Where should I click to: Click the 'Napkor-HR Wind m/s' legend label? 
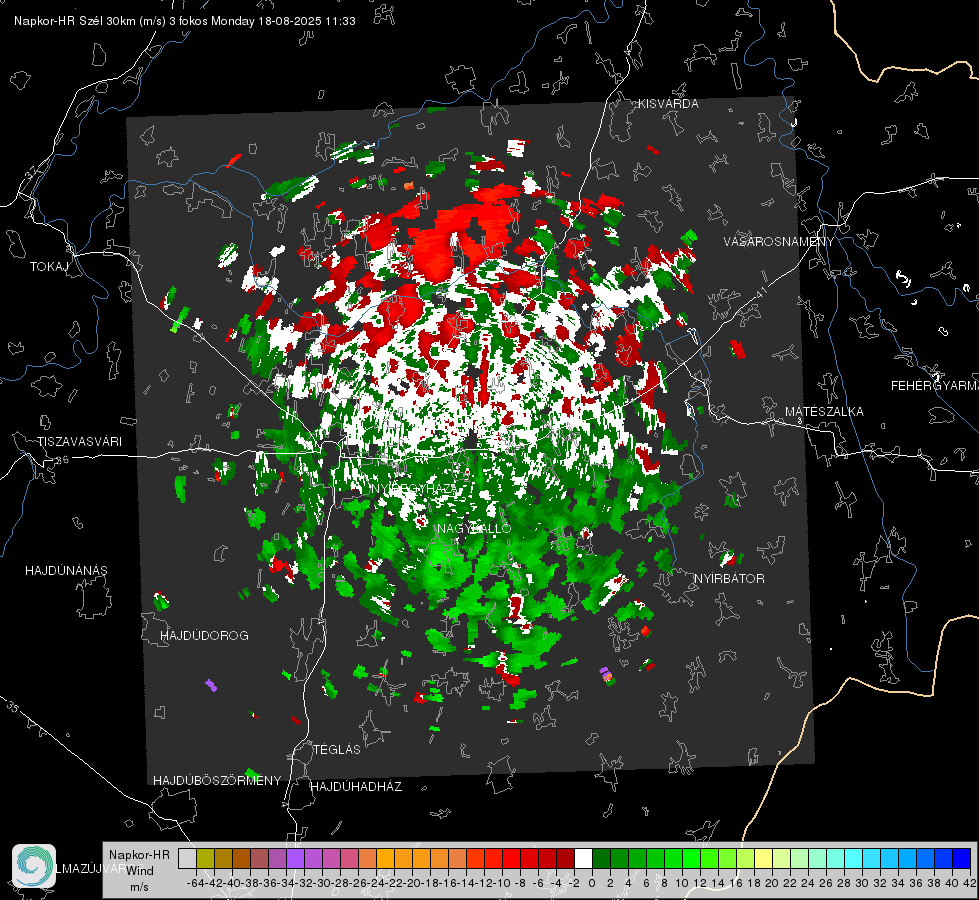pos(139,870)
